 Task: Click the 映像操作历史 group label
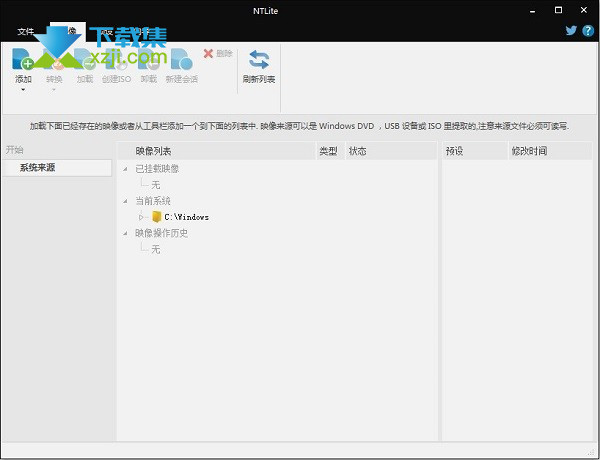coord(161,233)
